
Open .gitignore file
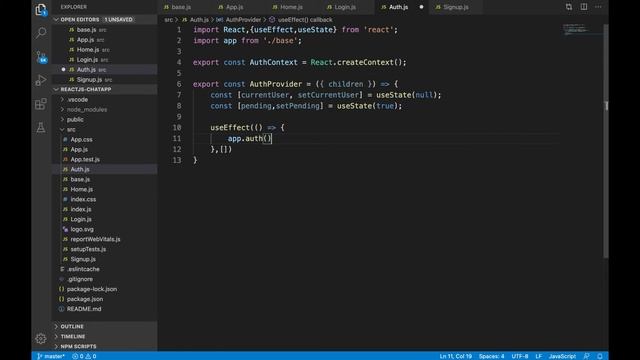pos(80,279)
